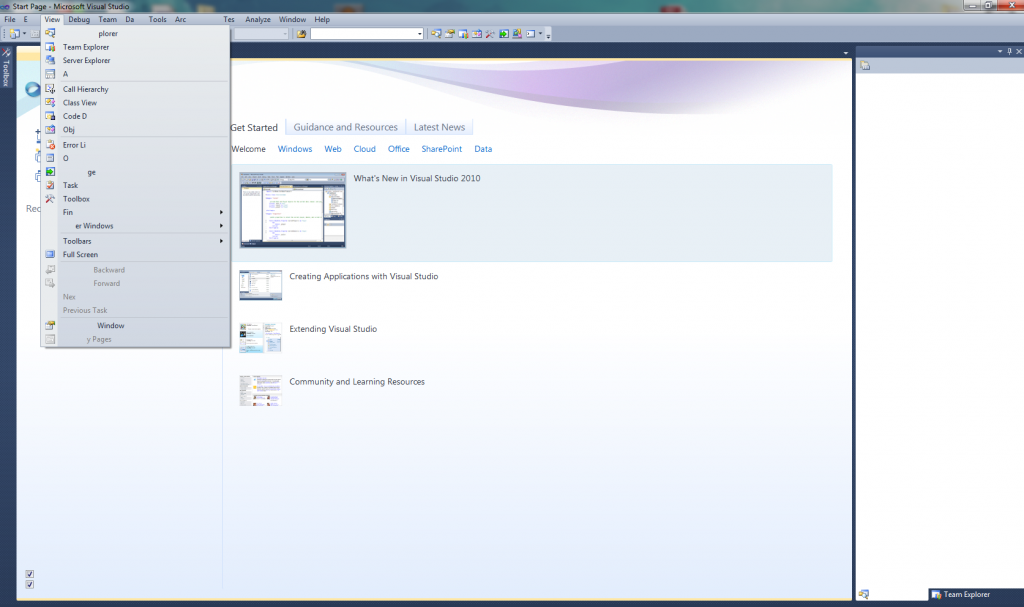Select the Welcome category on Start Page
Viewport: 1024px width, 607px height.
tap(249, 149)
